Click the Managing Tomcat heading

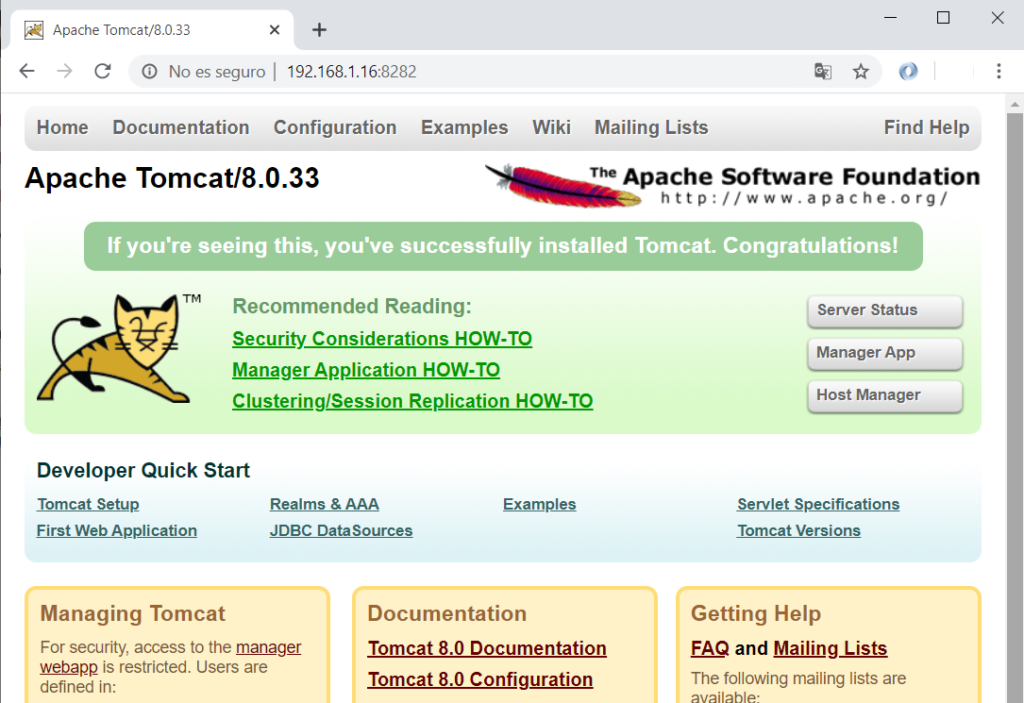coord(133,613)
